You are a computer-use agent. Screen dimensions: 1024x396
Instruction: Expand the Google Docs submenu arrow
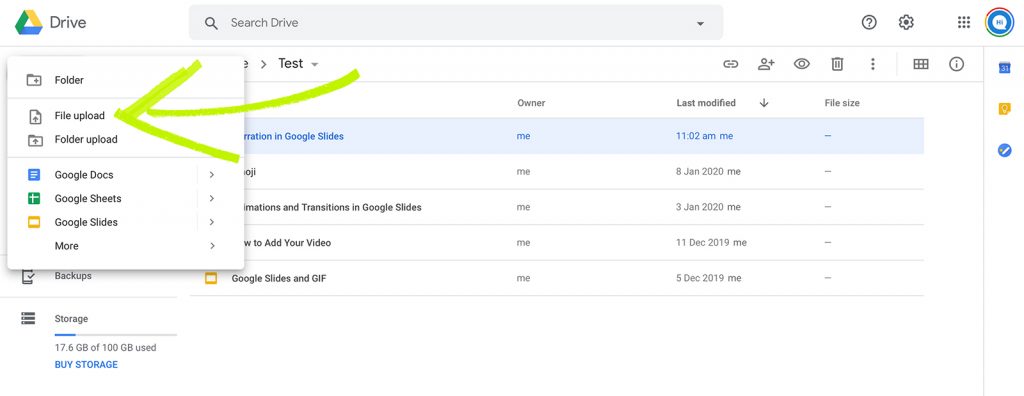[x=212, y=174]
